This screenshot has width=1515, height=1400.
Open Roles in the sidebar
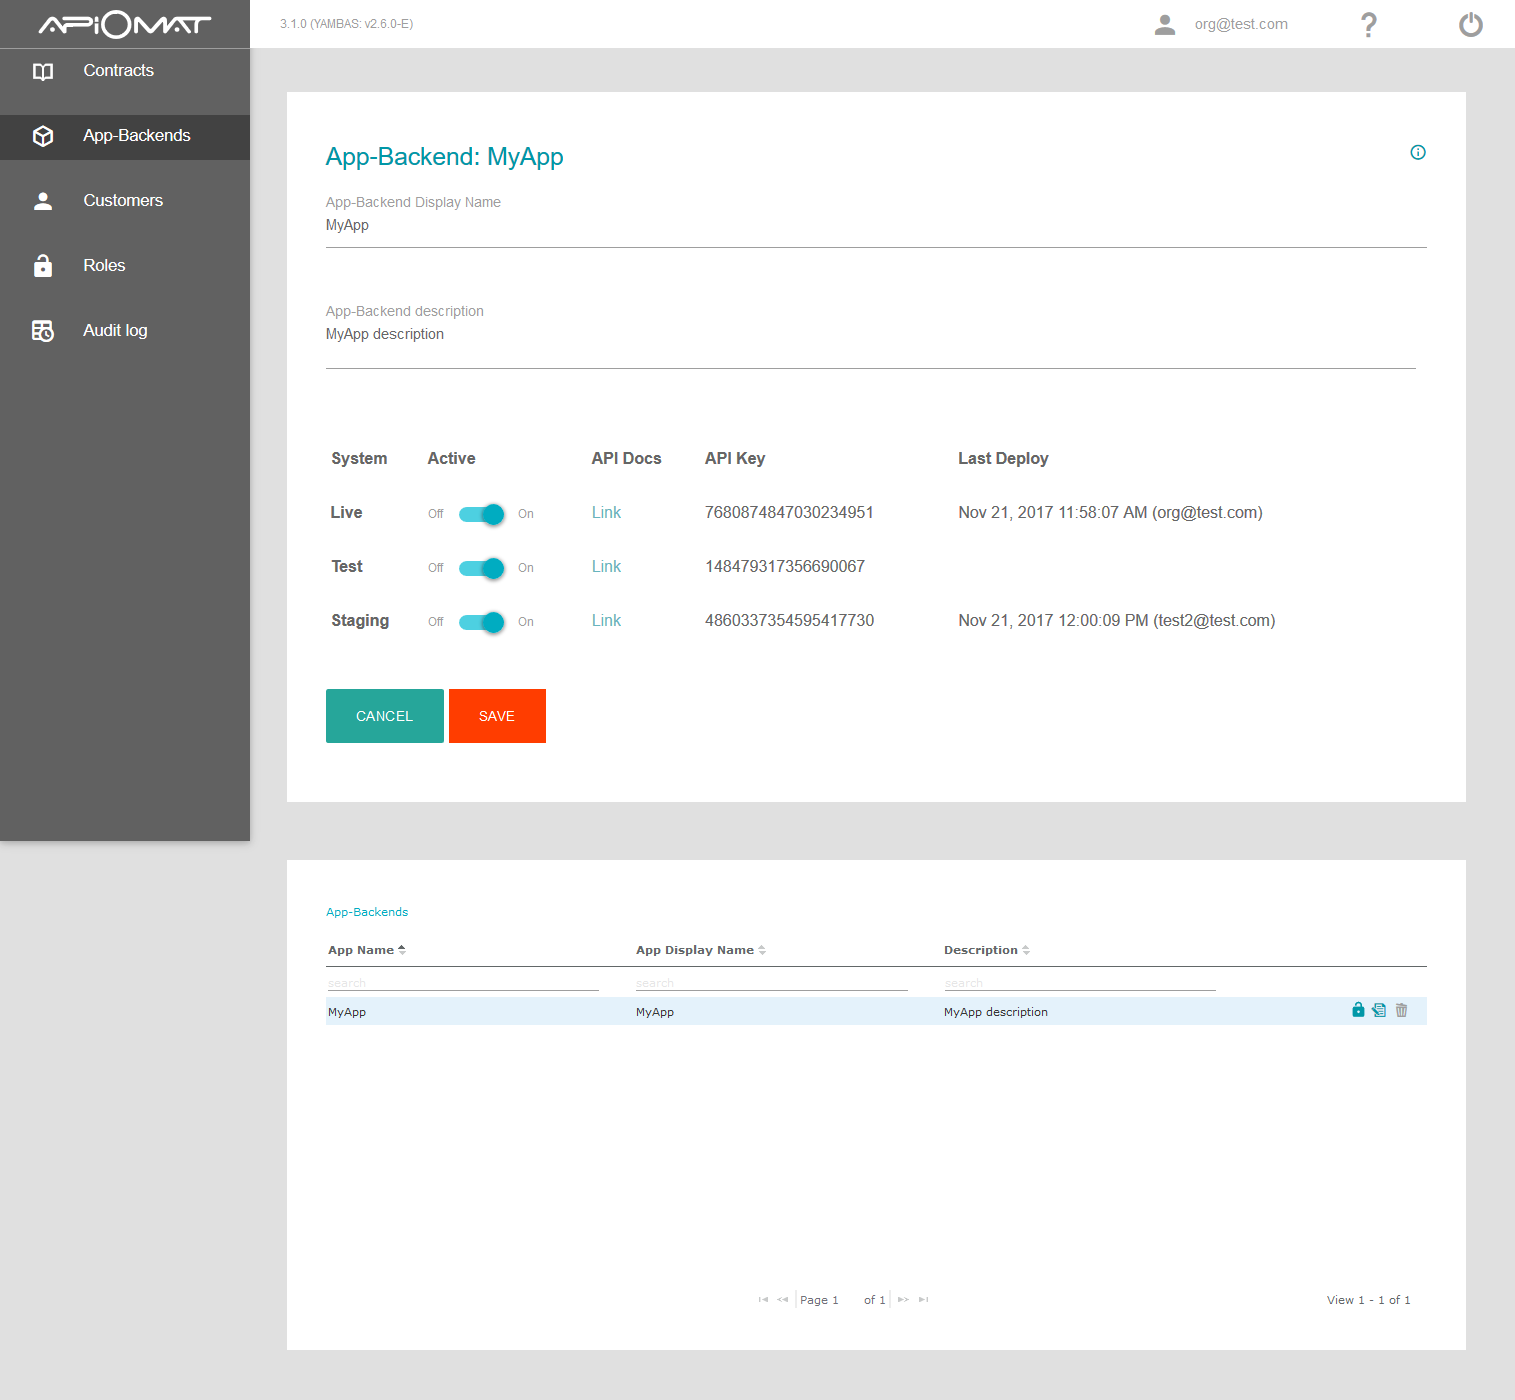(x=125, y=265)
